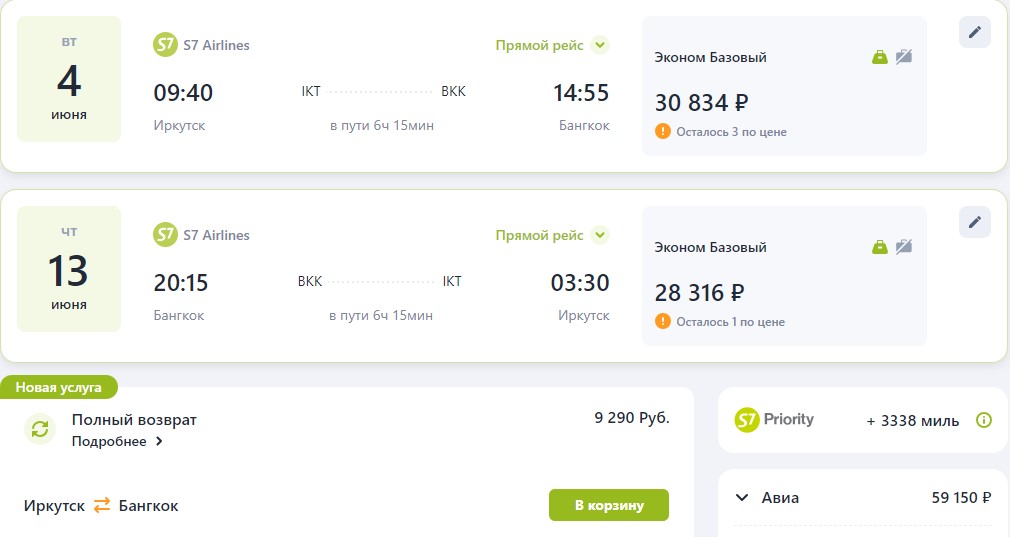
Task: Expand 'Прямой рейс' details for the return flight
Action: pos(599,235)
